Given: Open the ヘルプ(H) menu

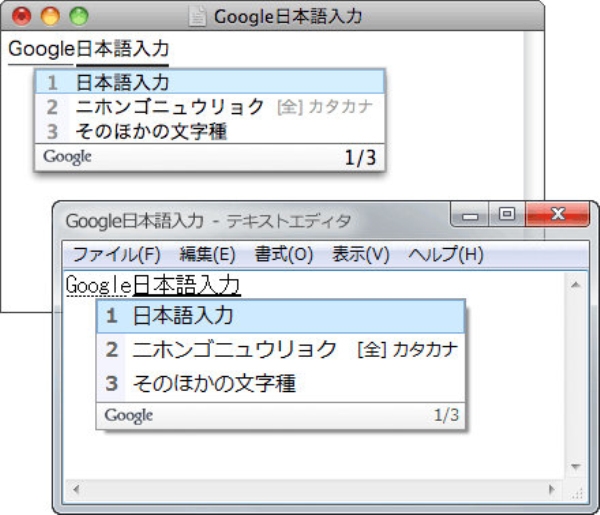Looking at the screenshot, I should tap(445, 254).
